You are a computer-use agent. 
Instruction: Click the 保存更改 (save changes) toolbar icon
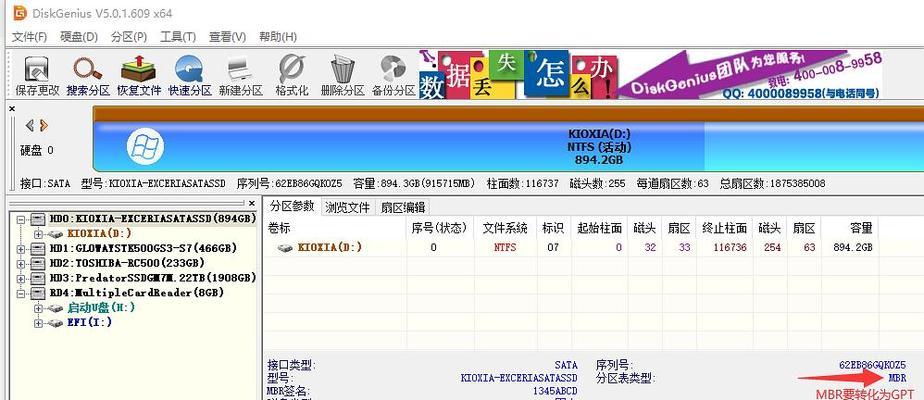point(37,75)
